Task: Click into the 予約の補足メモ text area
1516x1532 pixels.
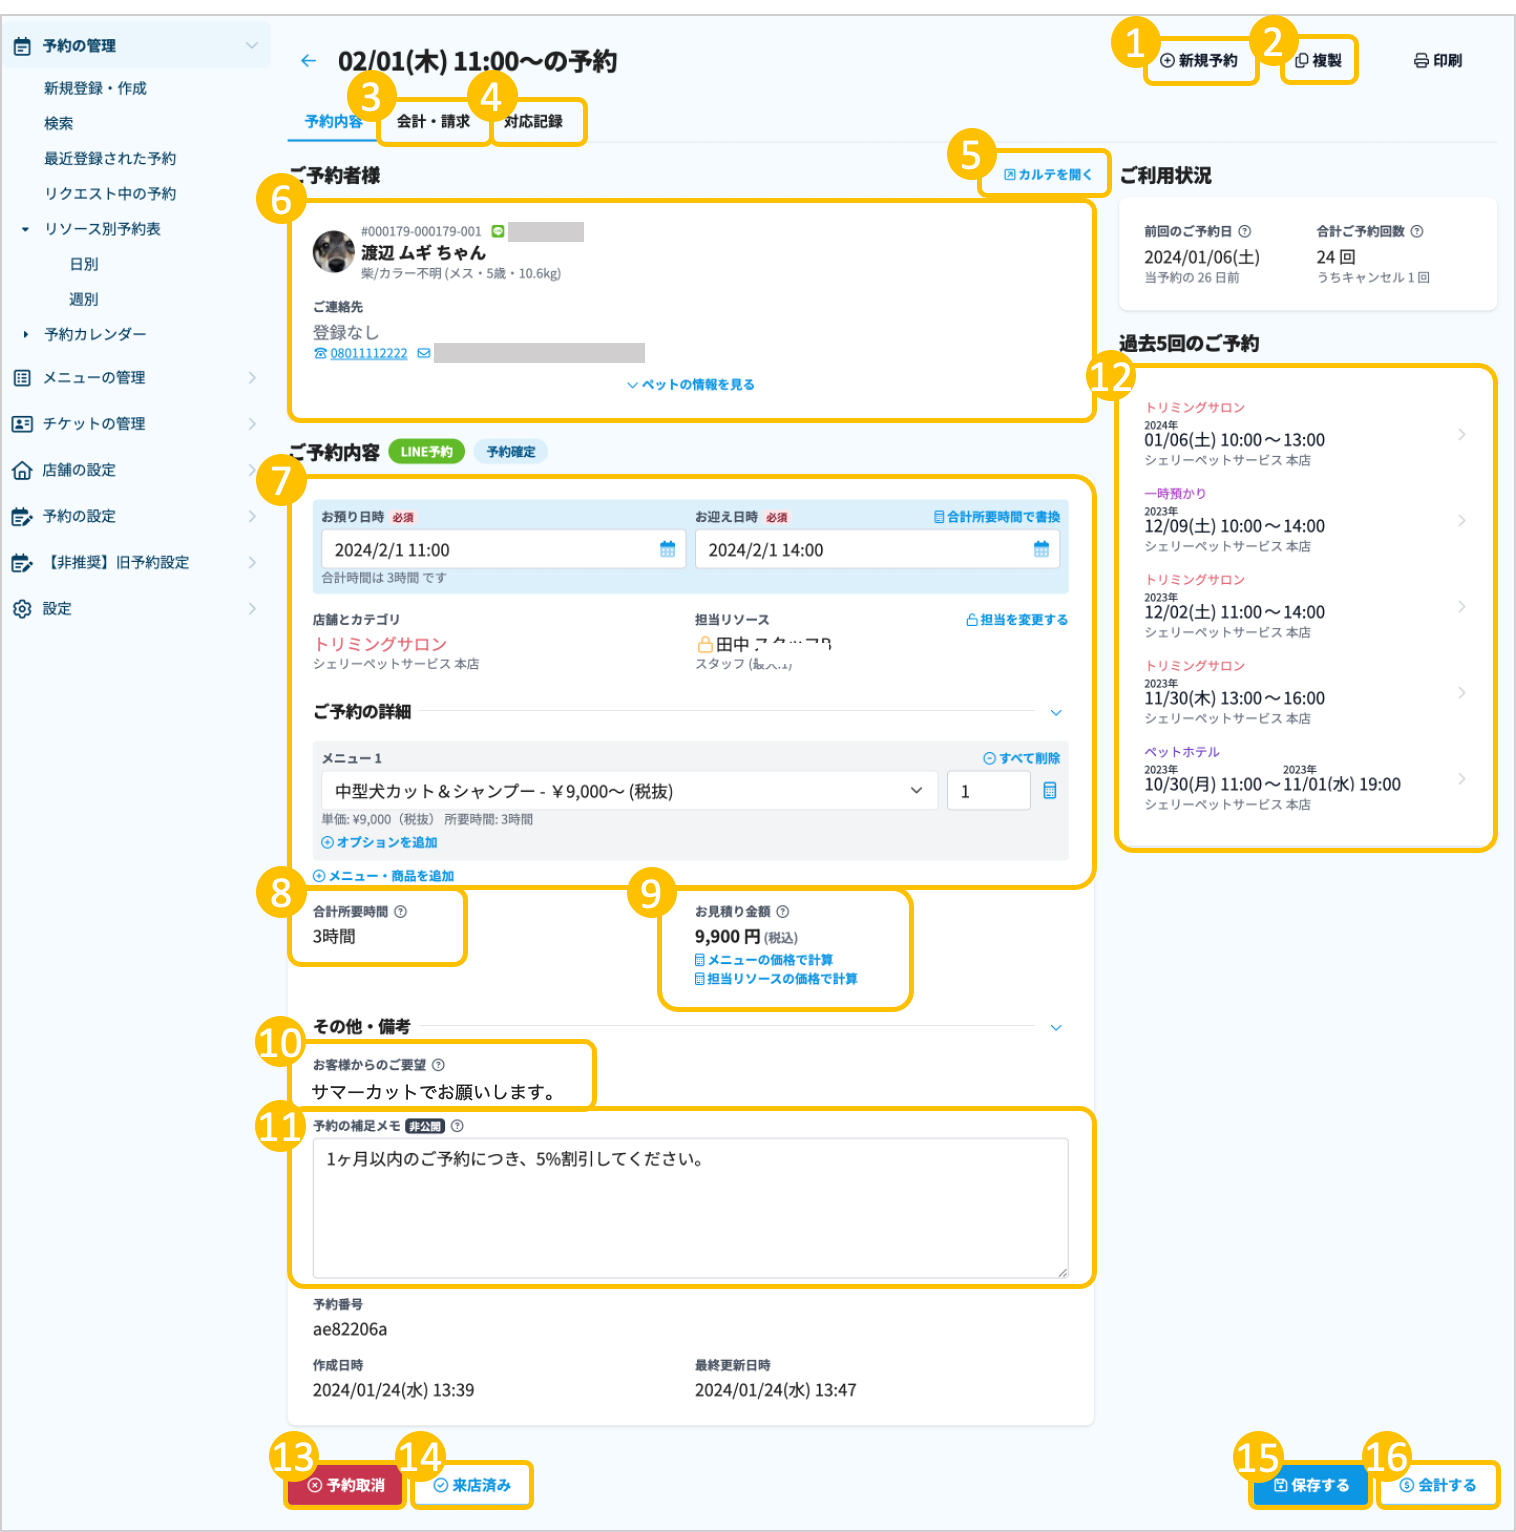Action: pyautogui.click(x=690, y=1208)
